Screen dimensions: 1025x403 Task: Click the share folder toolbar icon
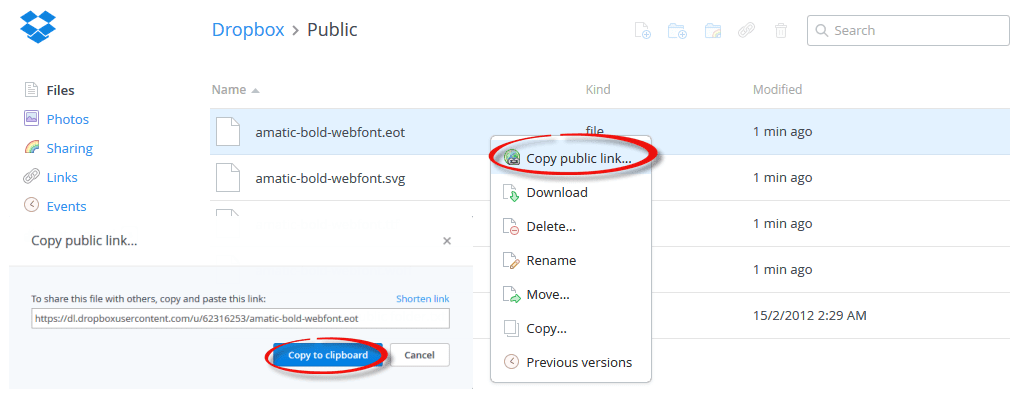coord(713,31)
